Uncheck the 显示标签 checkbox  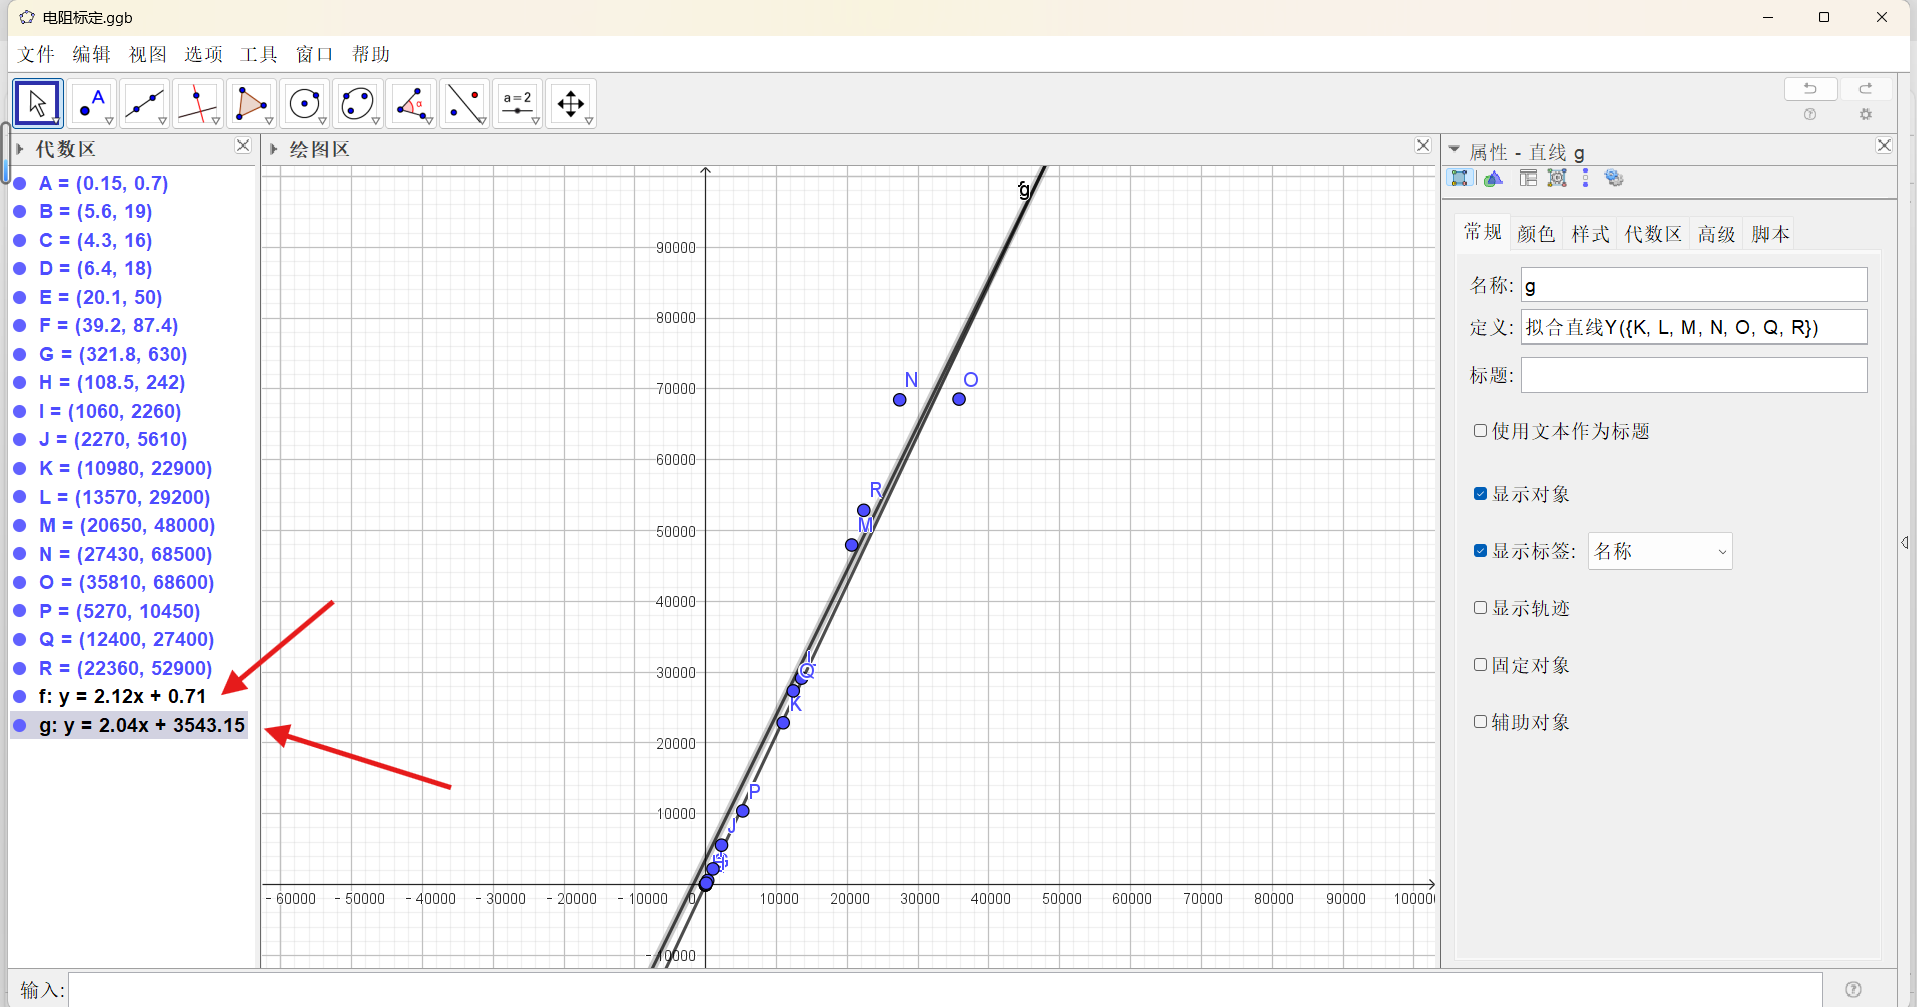pyautogui.click(x=1480, y=551)
